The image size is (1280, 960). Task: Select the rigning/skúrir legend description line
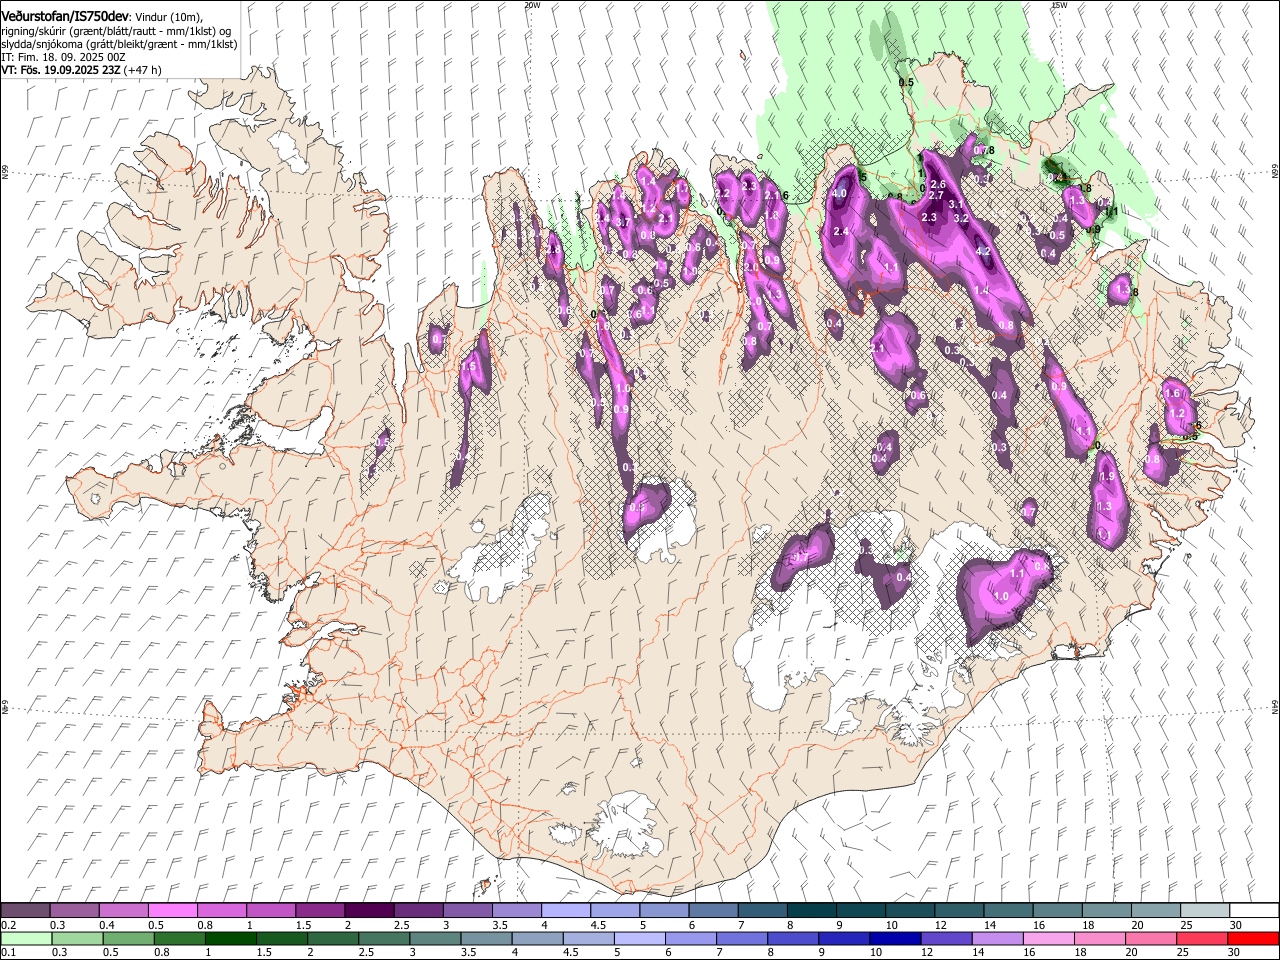point(116,31)
